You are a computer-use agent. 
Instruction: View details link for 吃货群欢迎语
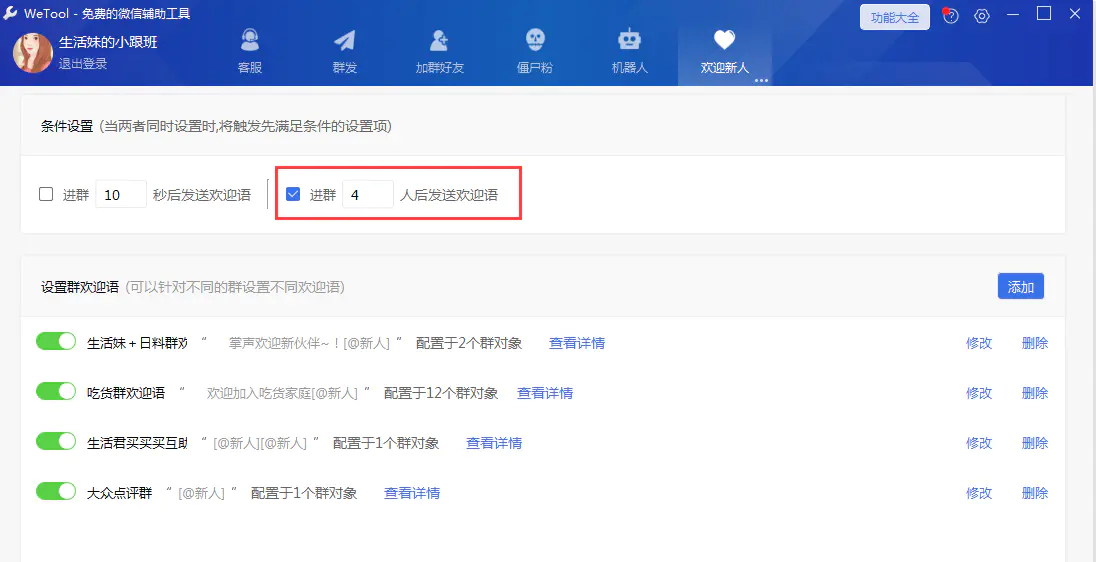pos(544,393)
